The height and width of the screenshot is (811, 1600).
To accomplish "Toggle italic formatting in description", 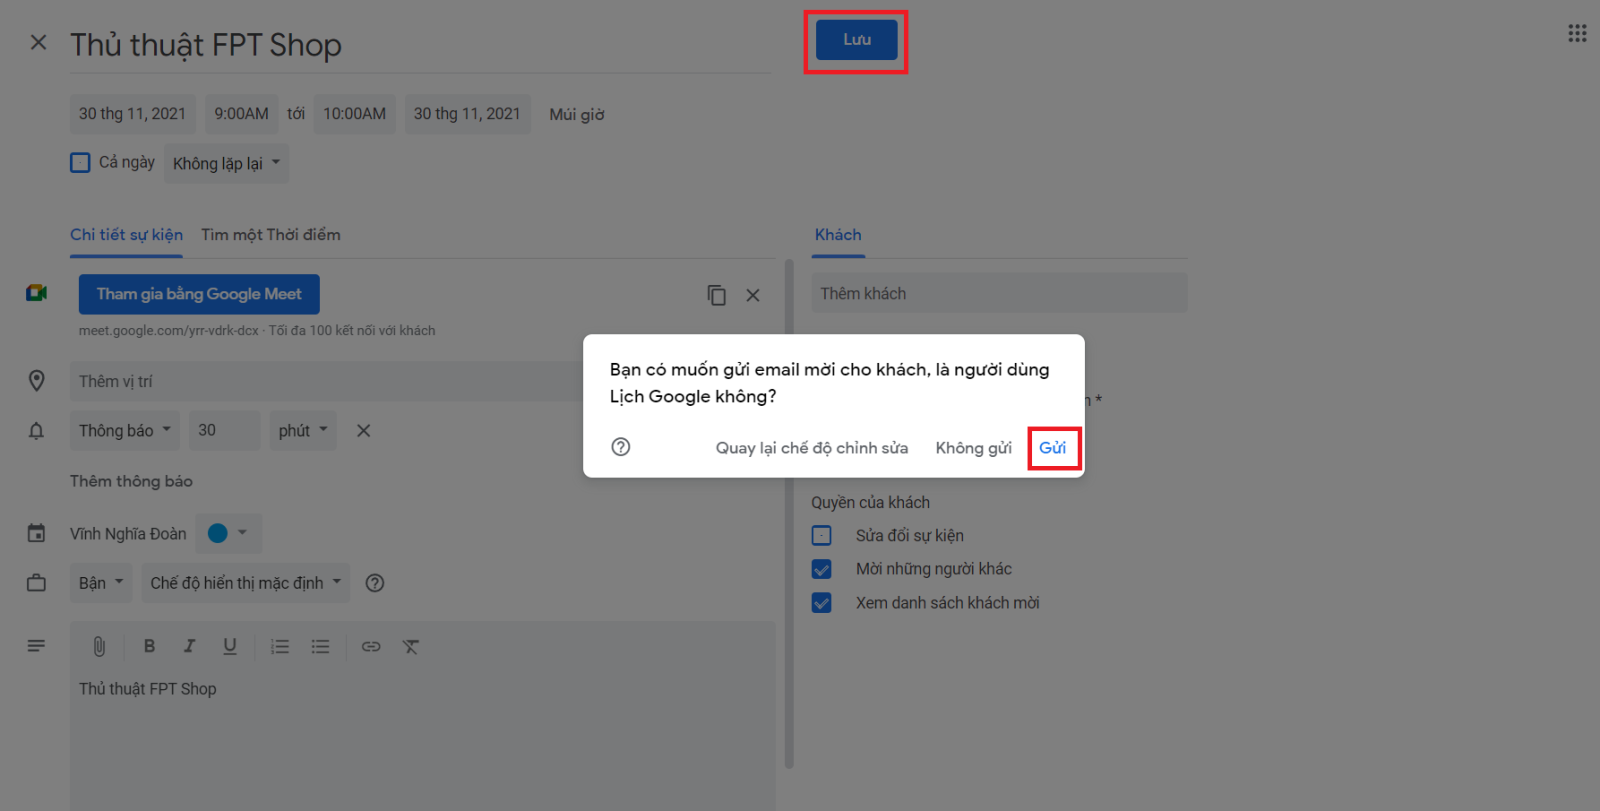I will (x=189, y=646).
